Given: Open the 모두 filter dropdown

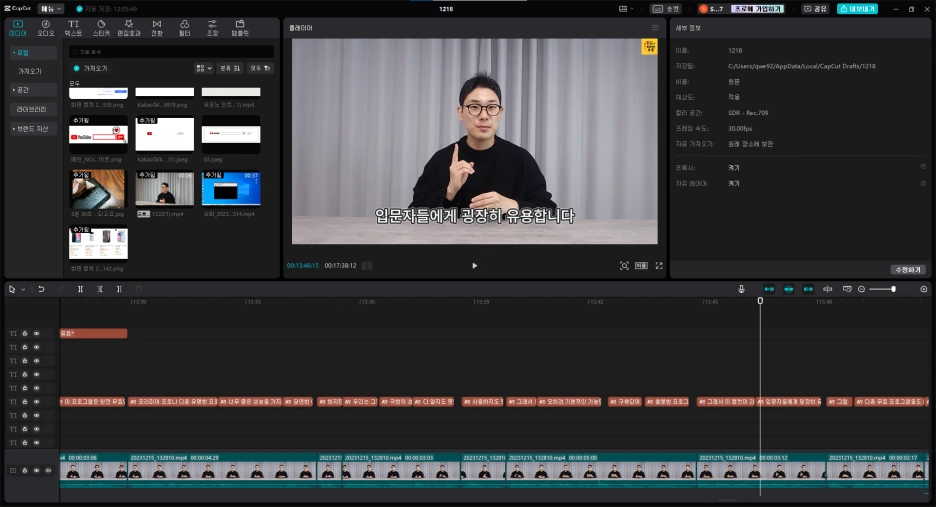Looking at the screenshot, I should 260,68.
